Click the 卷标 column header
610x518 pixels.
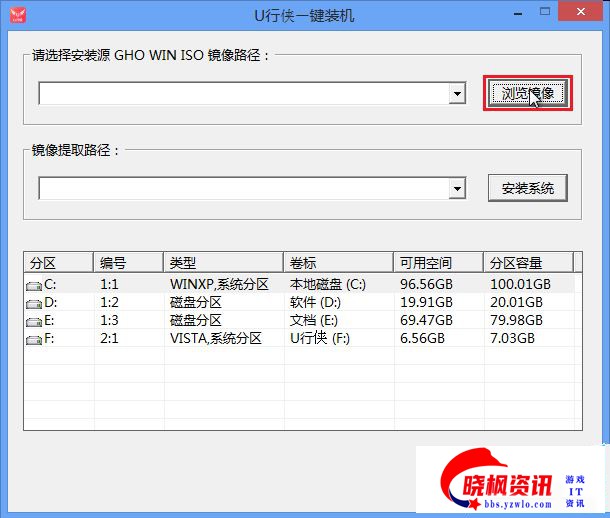pyautogui.click(x=337, y=263)
